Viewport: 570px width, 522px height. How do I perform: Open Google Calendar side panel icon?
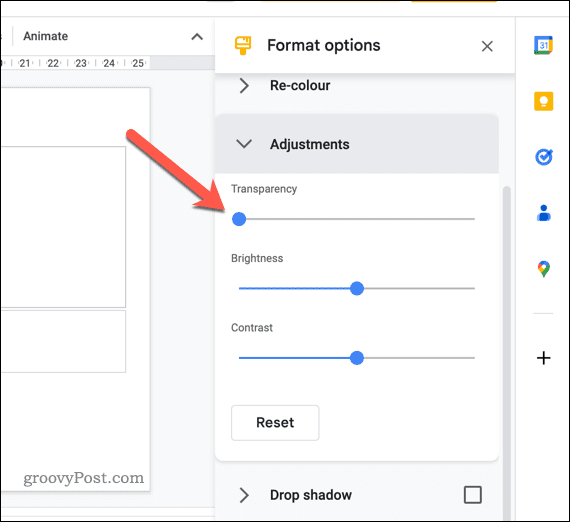(x=543, y=45)
